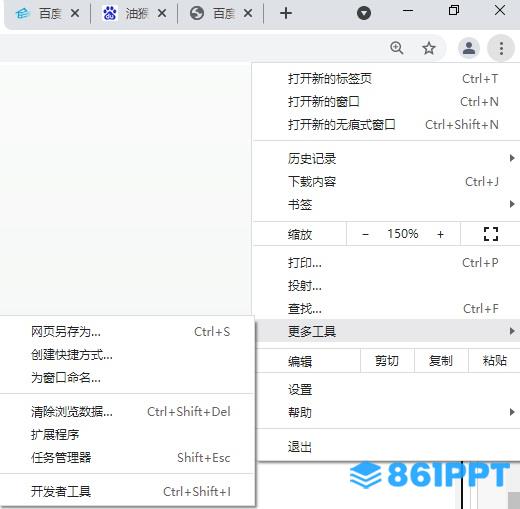Close the tab with the Baidu paw icon
Screen dimensions: 520x509
[x=162, y=13]
